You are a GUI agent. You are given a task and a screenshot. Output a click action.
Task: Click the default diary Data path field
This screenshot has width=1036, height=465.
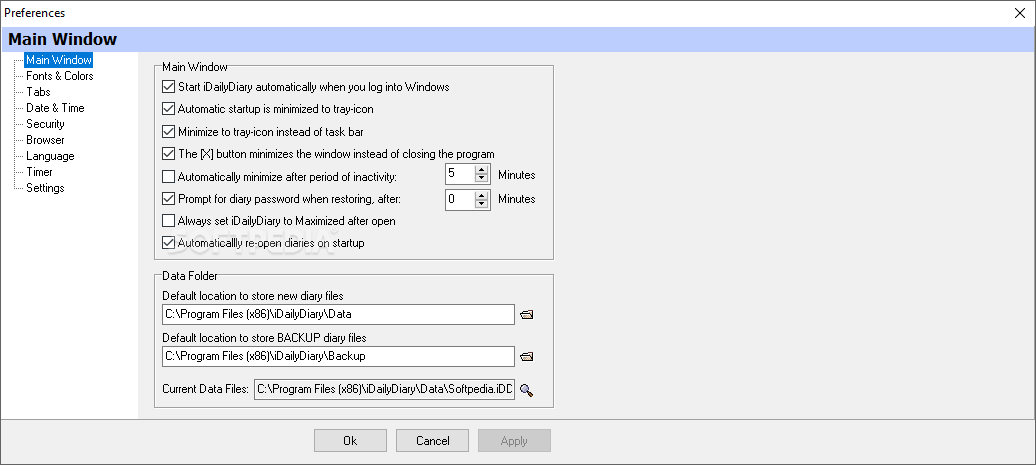(x=338, y=314)
